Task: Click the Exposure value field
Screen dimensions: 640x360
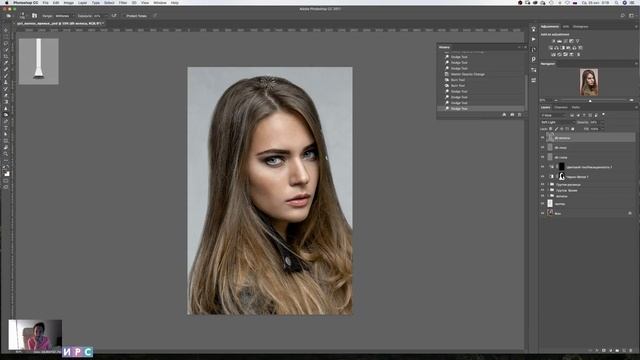Action: [98, 16]
